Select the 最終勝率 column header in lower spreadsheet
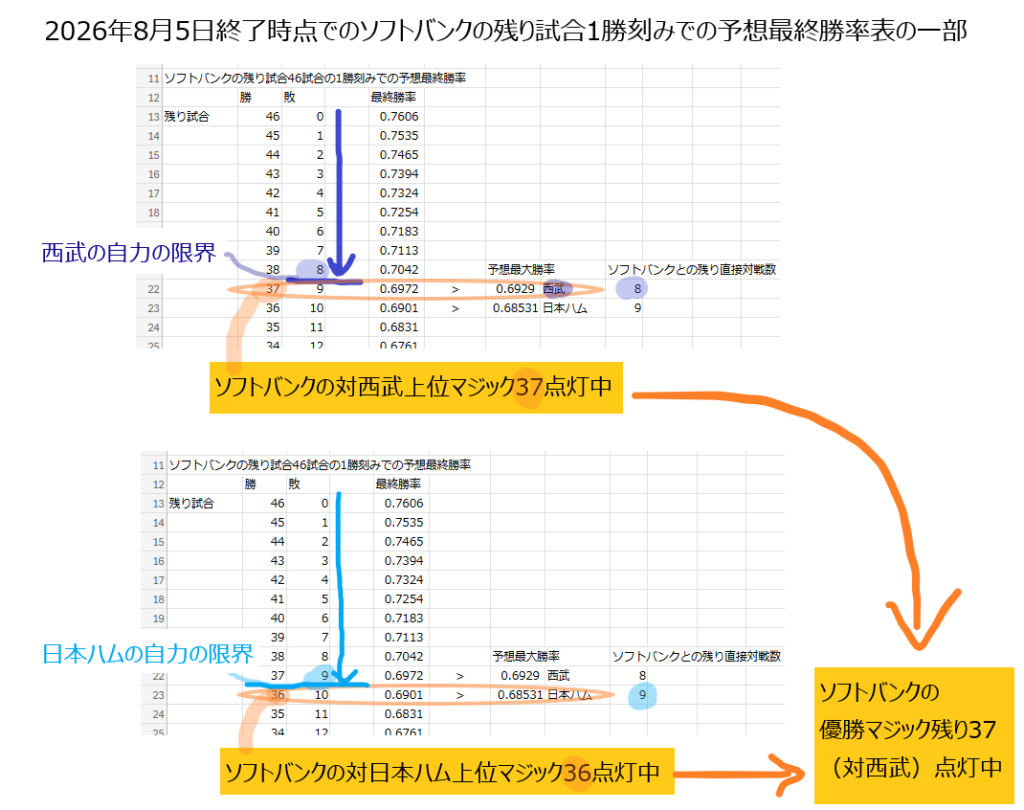This screenshot has height=810, width=1024. pos(398,484)
